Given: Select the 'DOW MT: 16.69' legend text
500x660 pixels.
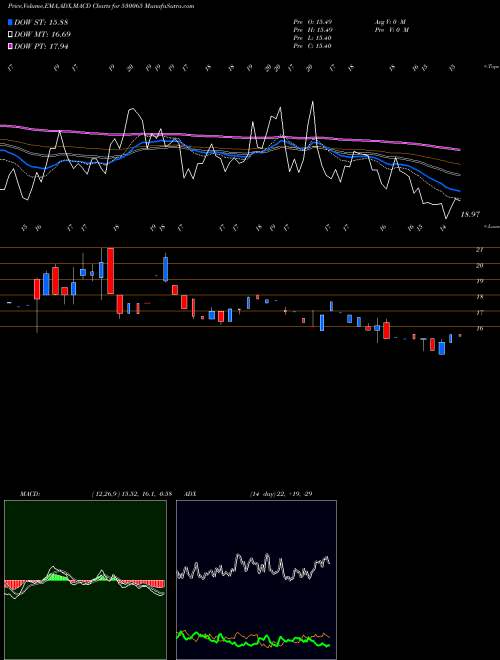Looking at the screenshot, I should click(x=43, y=35).
